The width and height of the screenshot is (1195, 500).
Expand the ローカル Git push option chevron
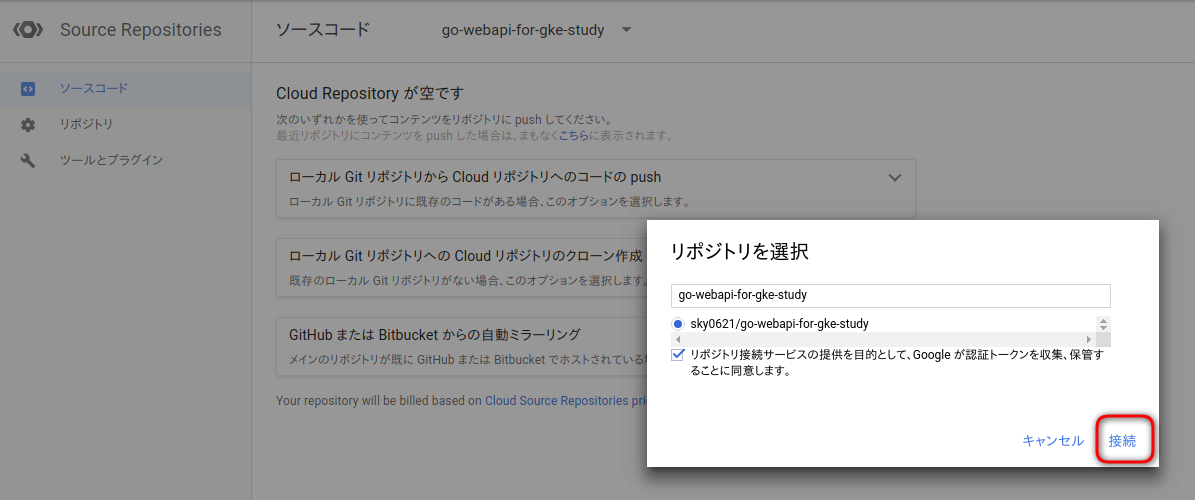pyautogui.click(x=895, y=178)
